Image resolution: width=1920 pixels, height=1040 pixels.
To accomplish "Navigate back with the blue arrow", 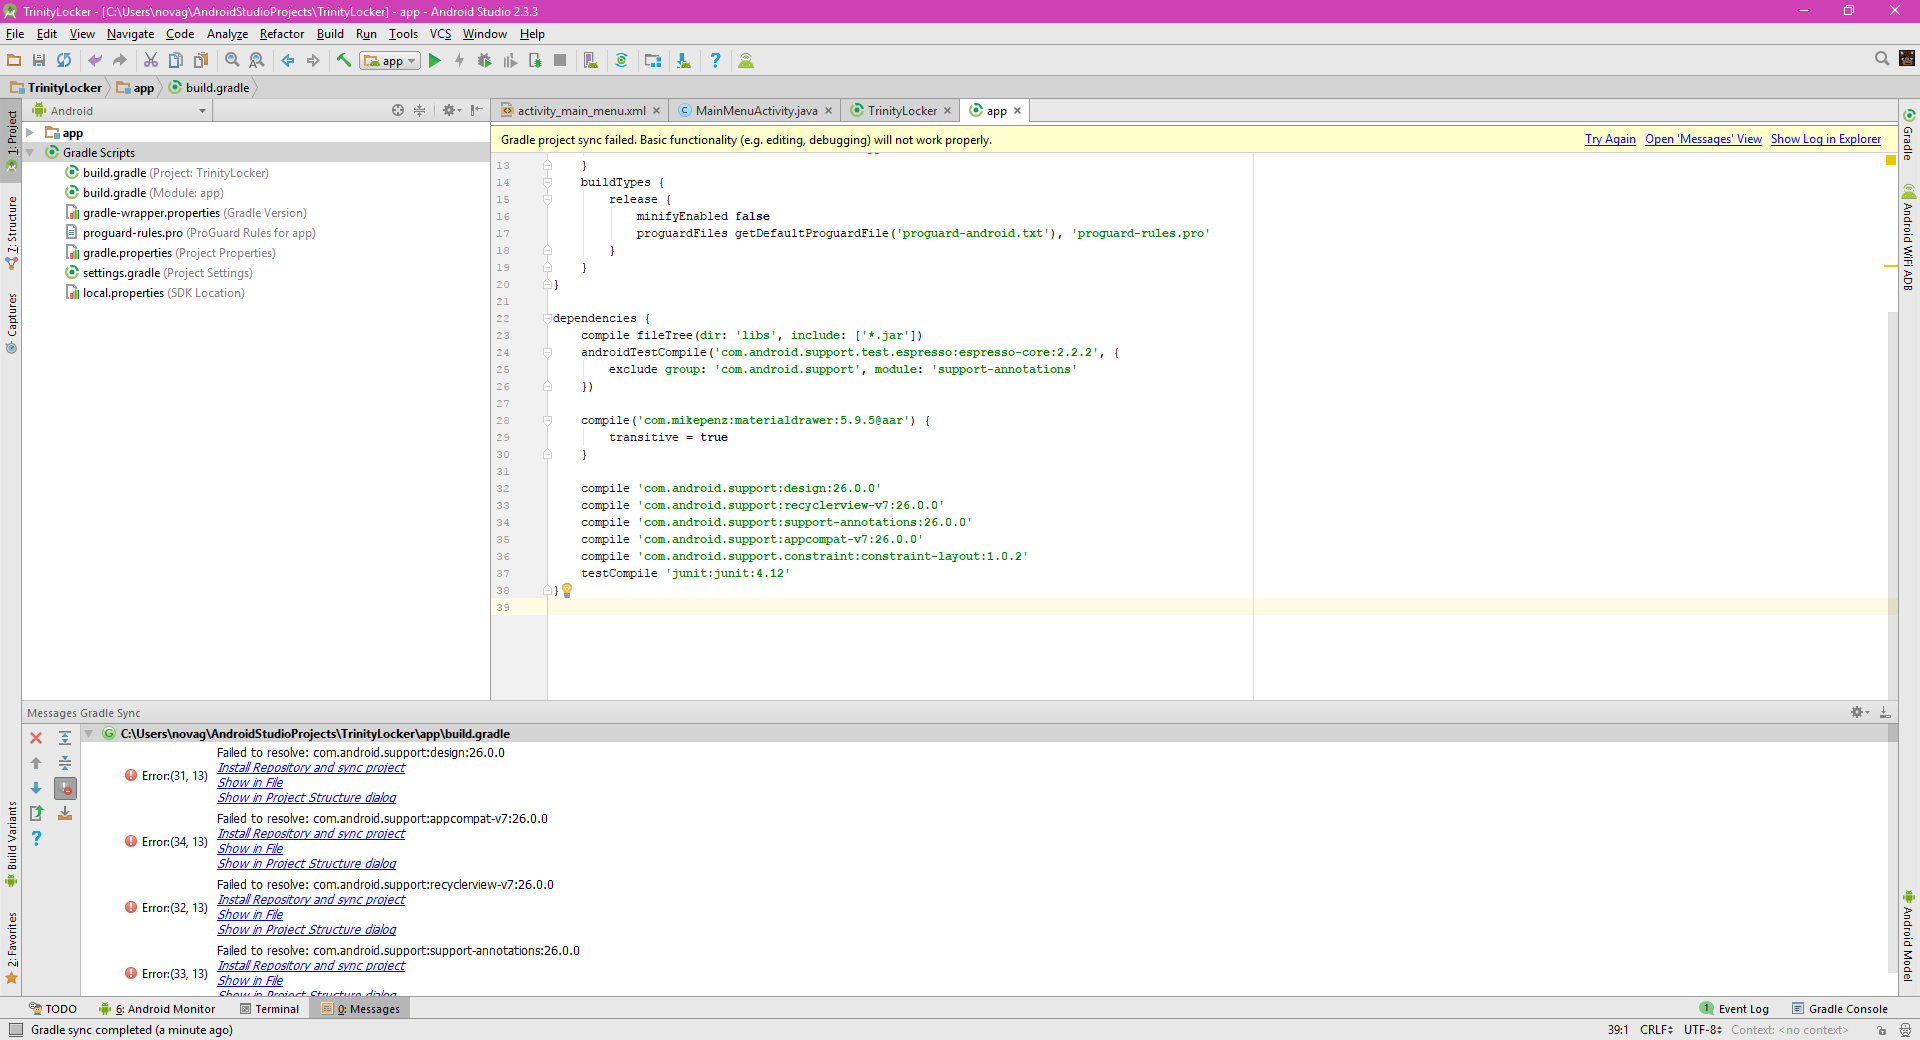I will click(288, 61).
